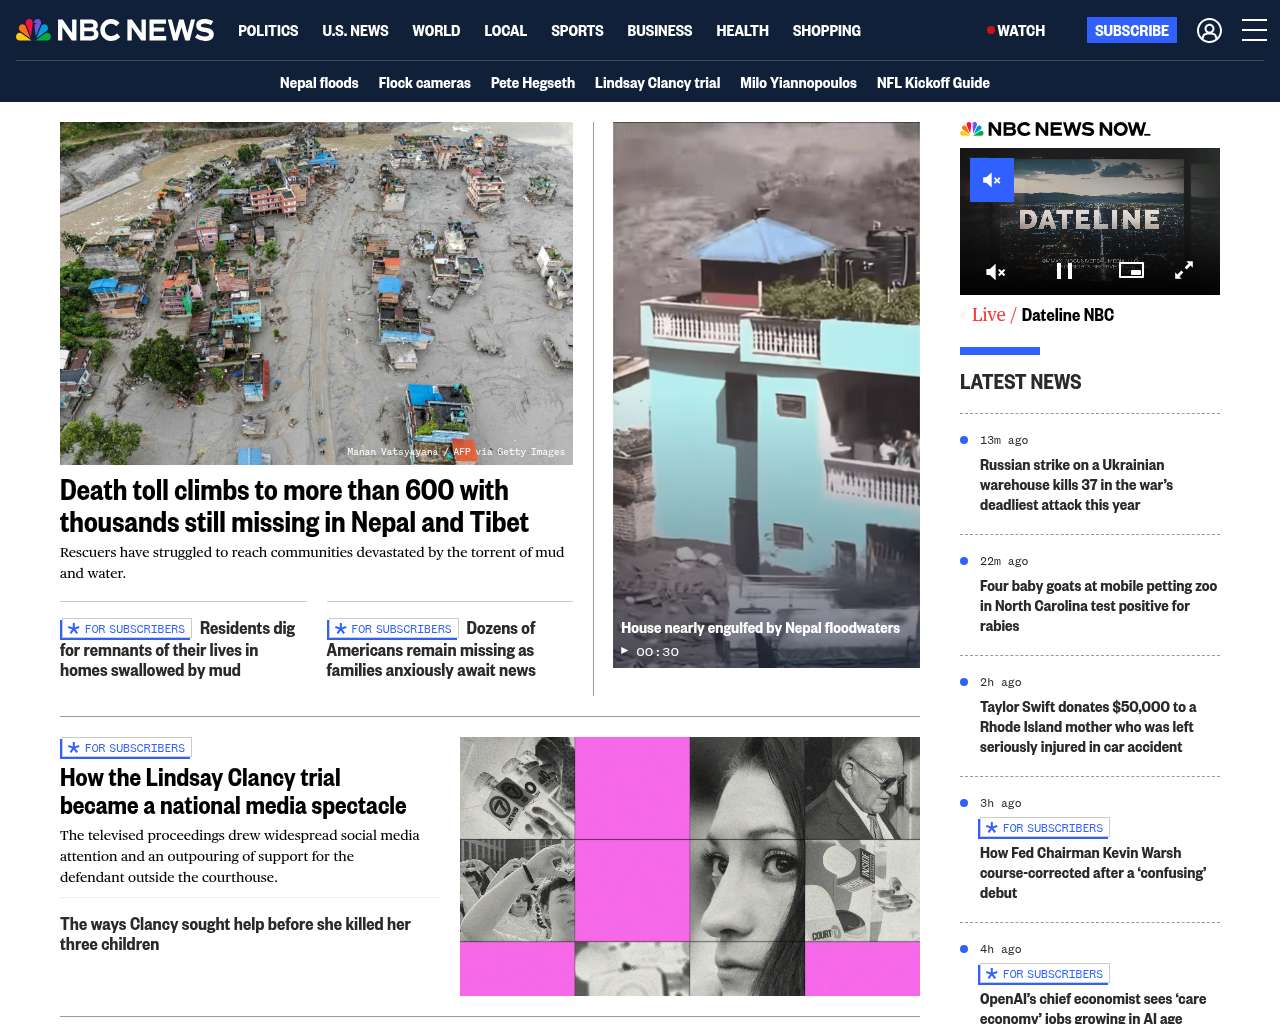Screen dimensions: 1280x1024
Task: Open the Fed Chairman Kevin Warsh story
Action: (x=1093, y=873)
